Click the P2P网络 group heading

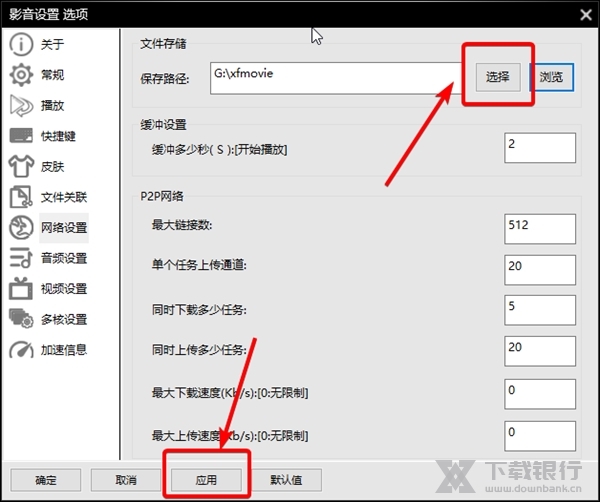[x=162, y=196]
